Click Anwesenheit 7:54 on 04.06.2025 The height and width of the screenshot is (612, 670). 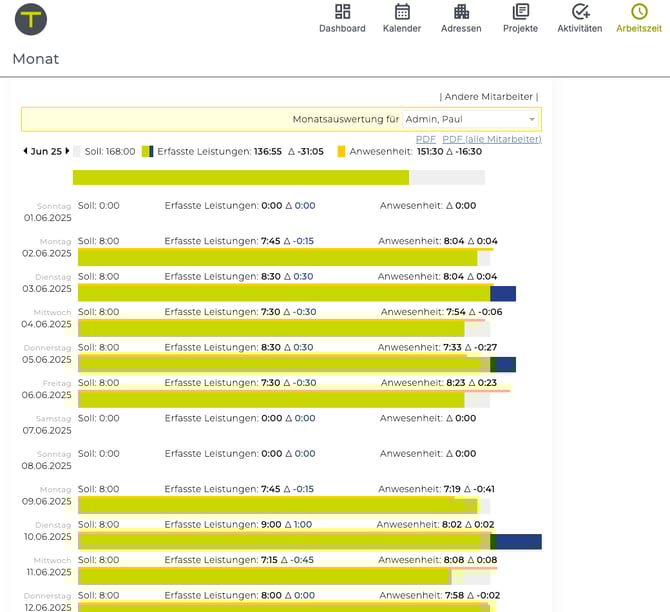click(x=455, y=312)
